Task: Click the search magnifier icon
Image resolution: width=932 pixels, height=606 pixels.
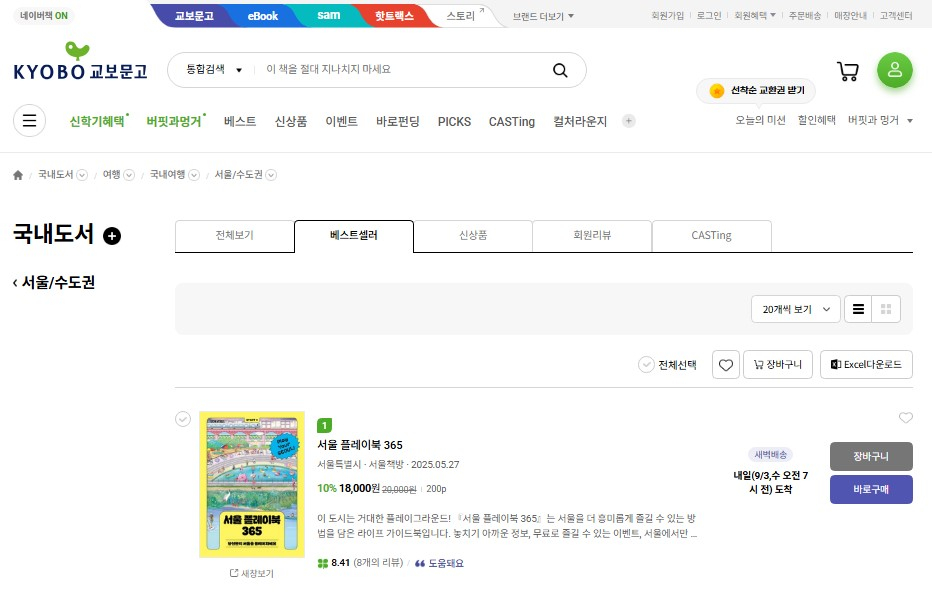Action: click(560, 70)
